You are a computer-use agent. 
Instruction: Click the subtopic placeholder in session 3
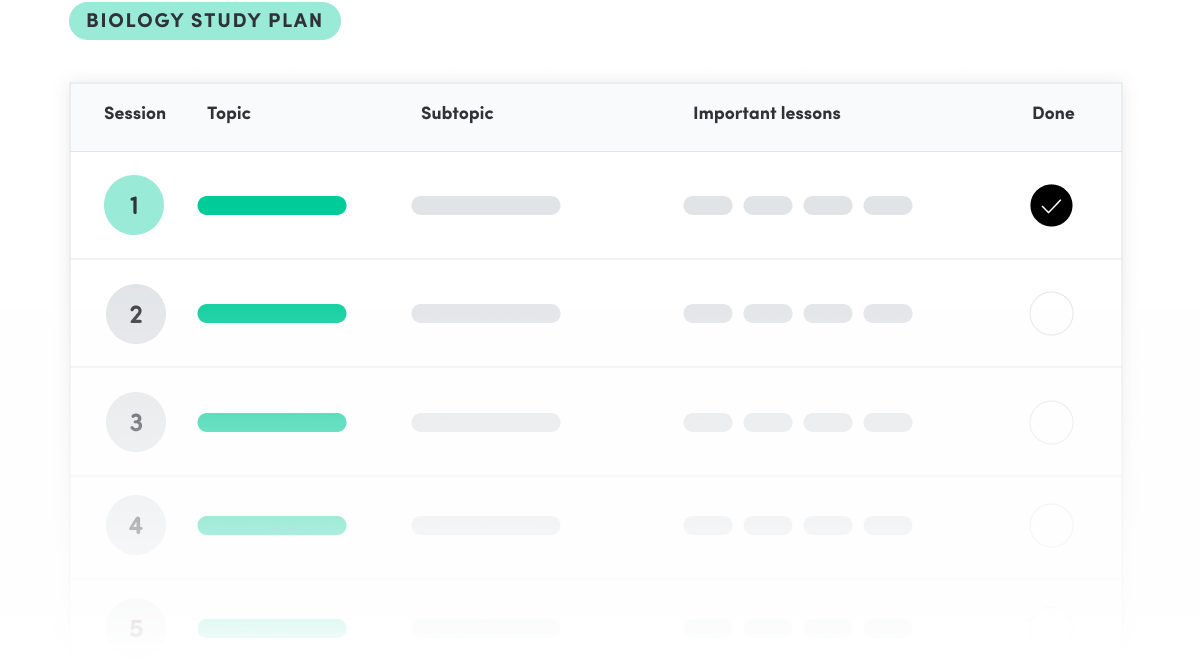[x=486, y=422]
